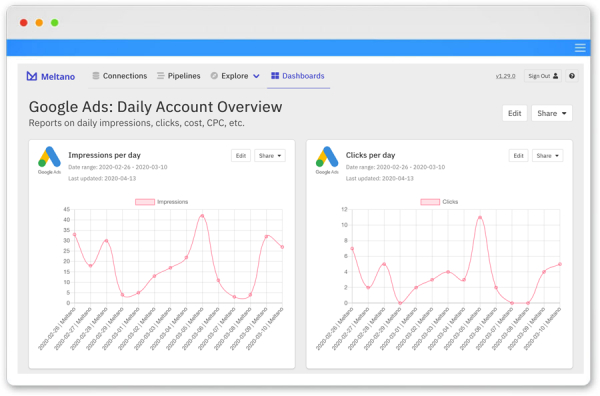This screenshot has width=600, height=396.
Task: Click the Google Ads: Daily Account Overview heading
Action: (x=155, y=107)
